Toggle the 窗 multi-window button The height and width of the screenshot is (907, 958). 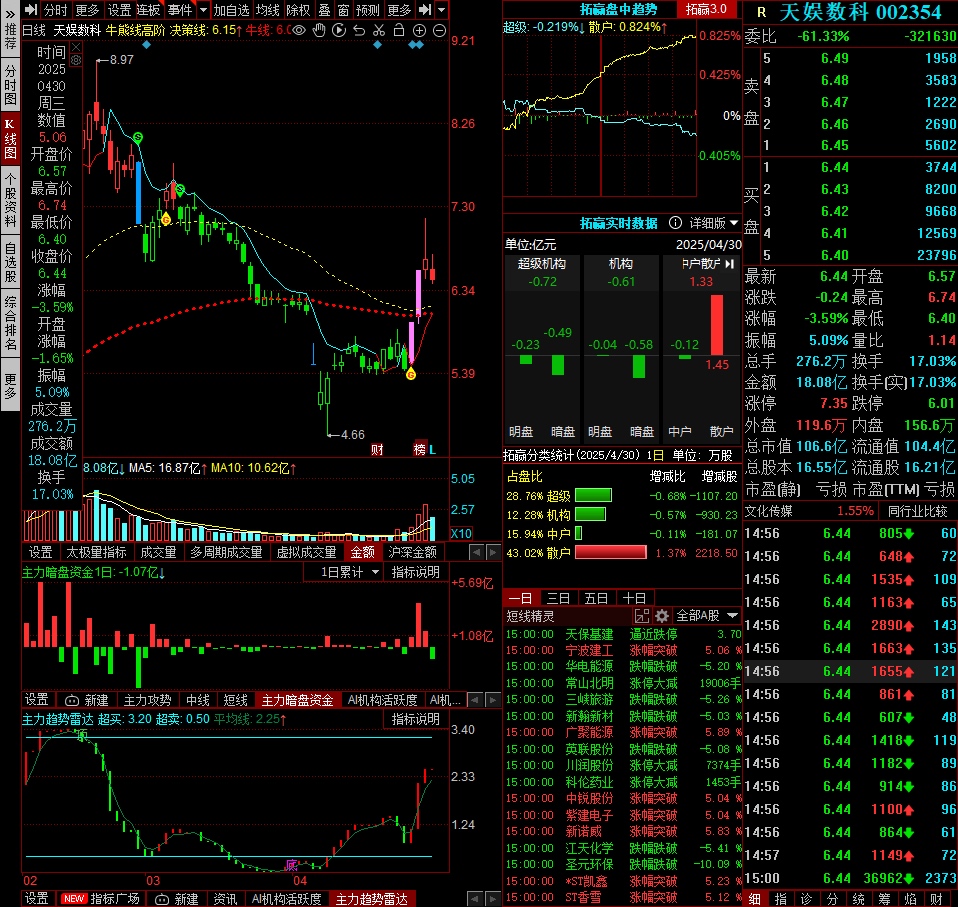tap(344, 10)
